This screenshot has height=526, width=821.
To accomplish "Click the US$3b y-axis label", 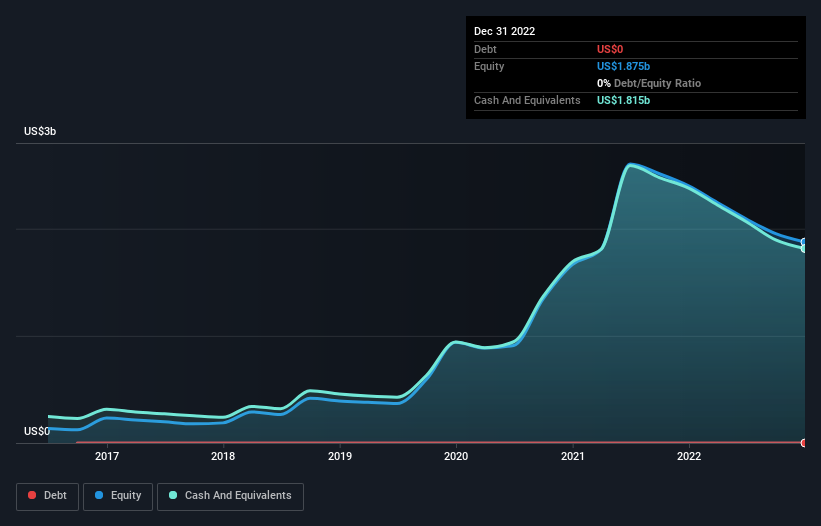I will coord(40,131).
